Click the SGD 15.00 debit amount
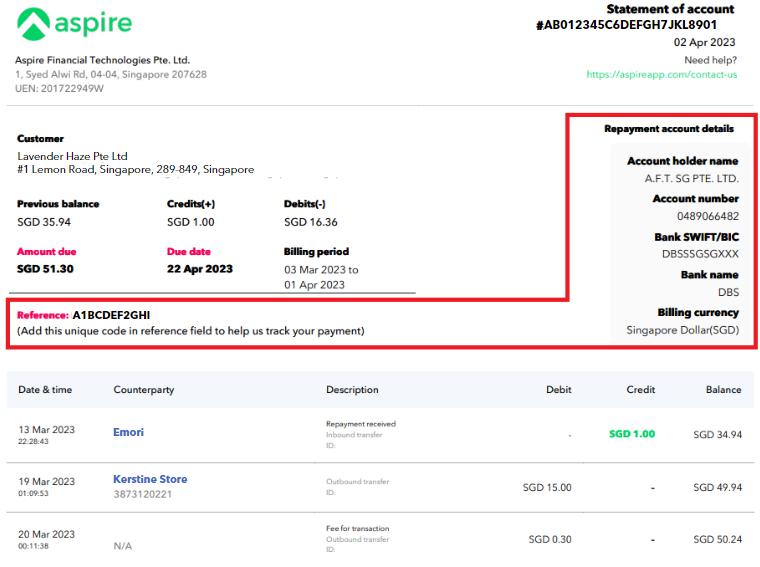Viewport: 760px width, 567px height. 547,488
